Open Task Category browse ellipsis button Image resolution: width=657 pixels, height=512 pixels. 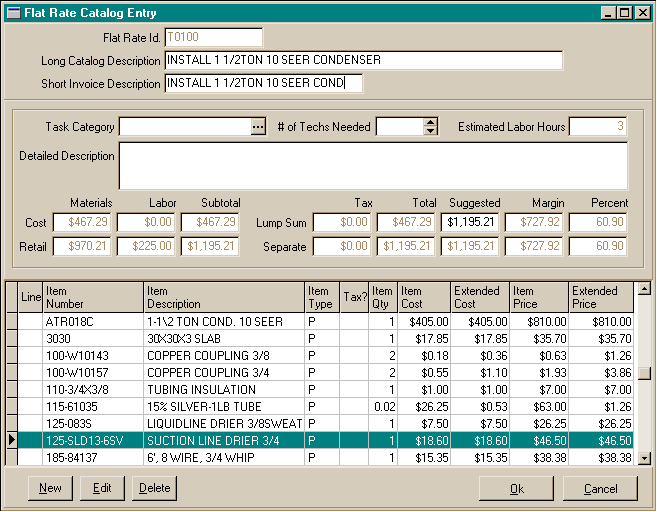pyautogui.click(x=258, y=127)
